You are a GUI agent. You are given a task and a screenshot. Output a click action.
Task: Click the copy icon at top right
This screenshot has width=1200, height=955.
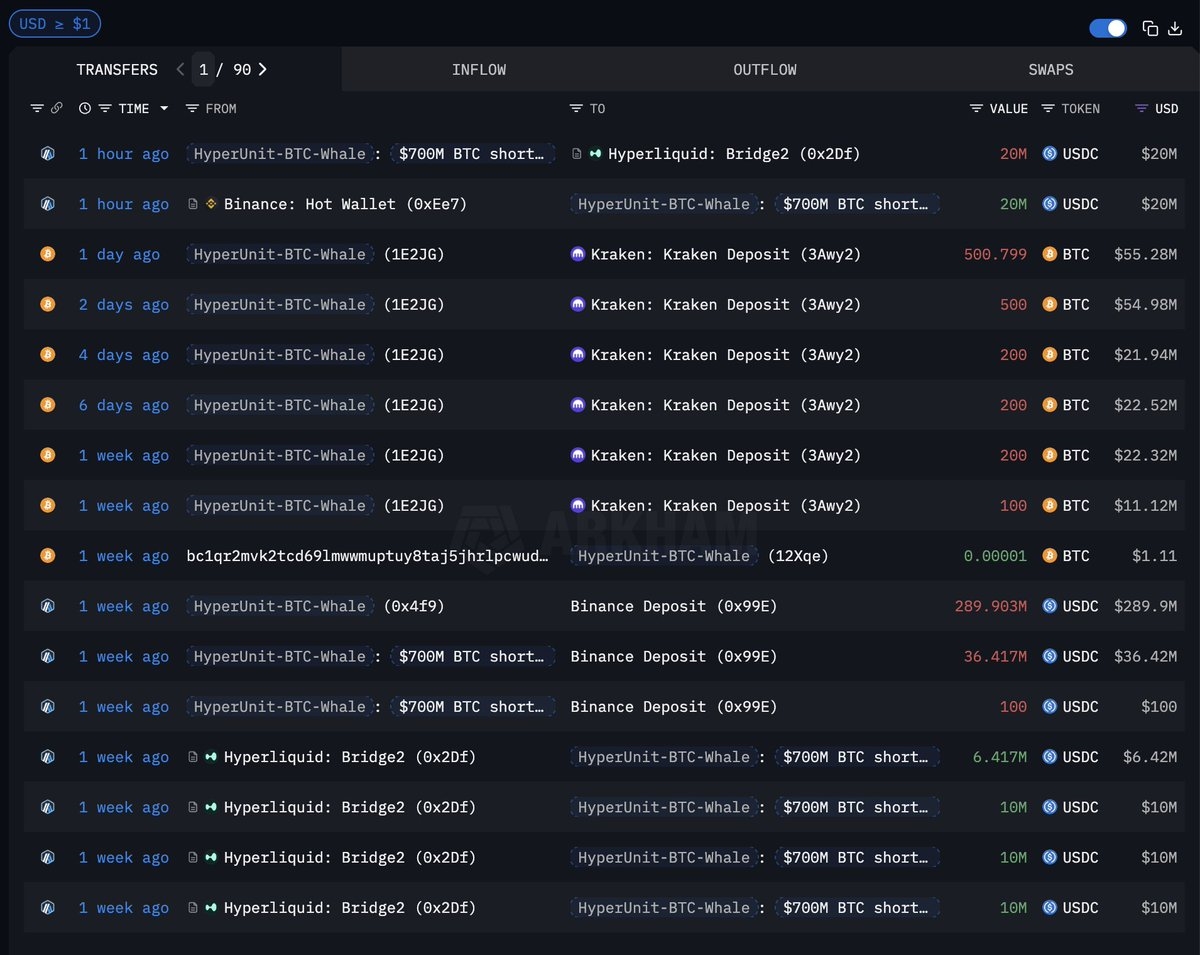(1150, 28)
